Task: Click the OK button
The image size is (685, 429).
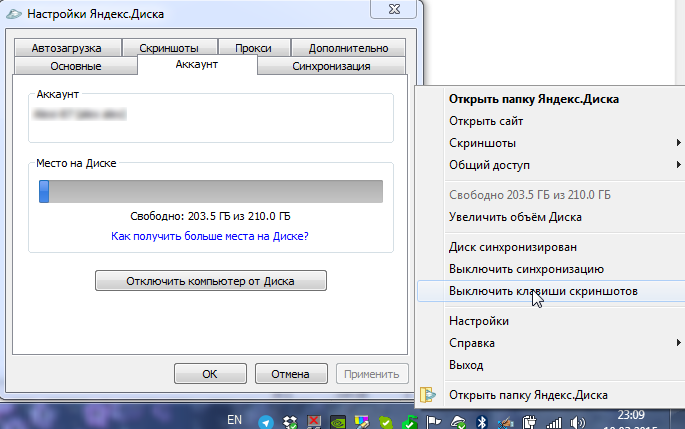Action: pos(210,374)
